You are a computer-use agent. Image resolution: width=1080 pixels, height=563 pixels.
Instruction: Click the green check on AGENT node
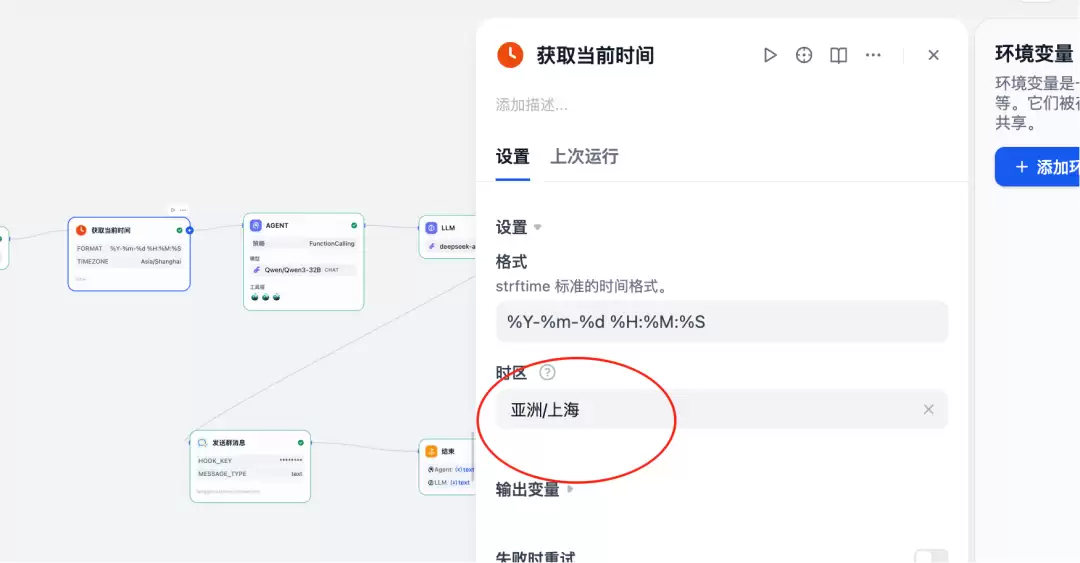tap(354, 225)
